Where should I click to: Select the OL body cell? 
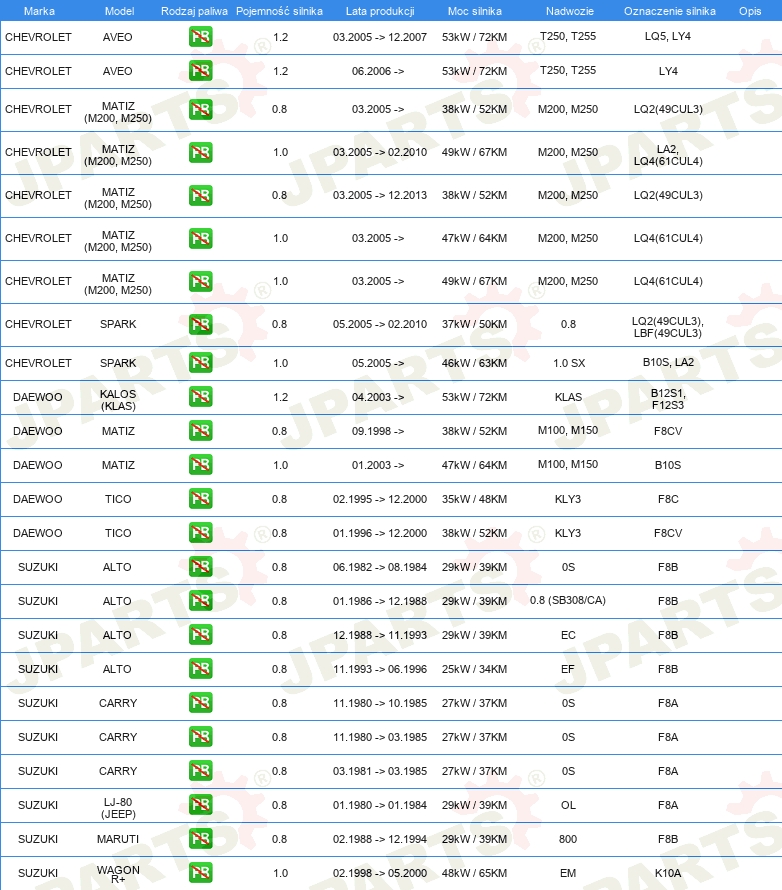[568, 805]
